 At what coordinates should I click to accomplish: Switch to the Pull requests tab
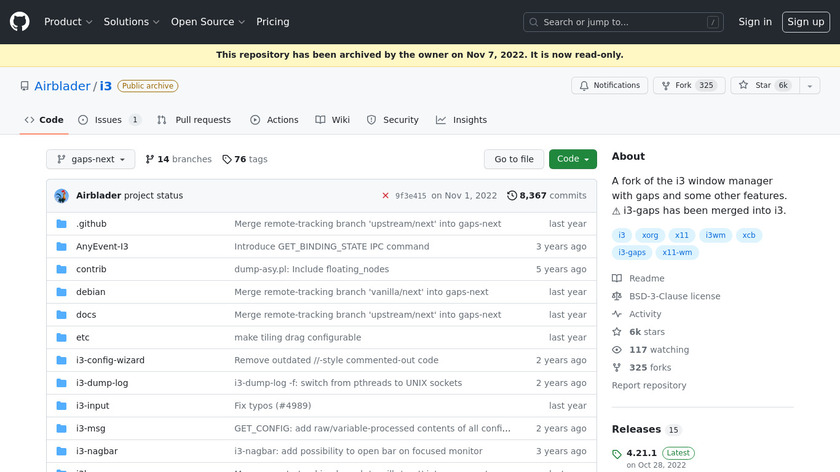coord(194,120)
